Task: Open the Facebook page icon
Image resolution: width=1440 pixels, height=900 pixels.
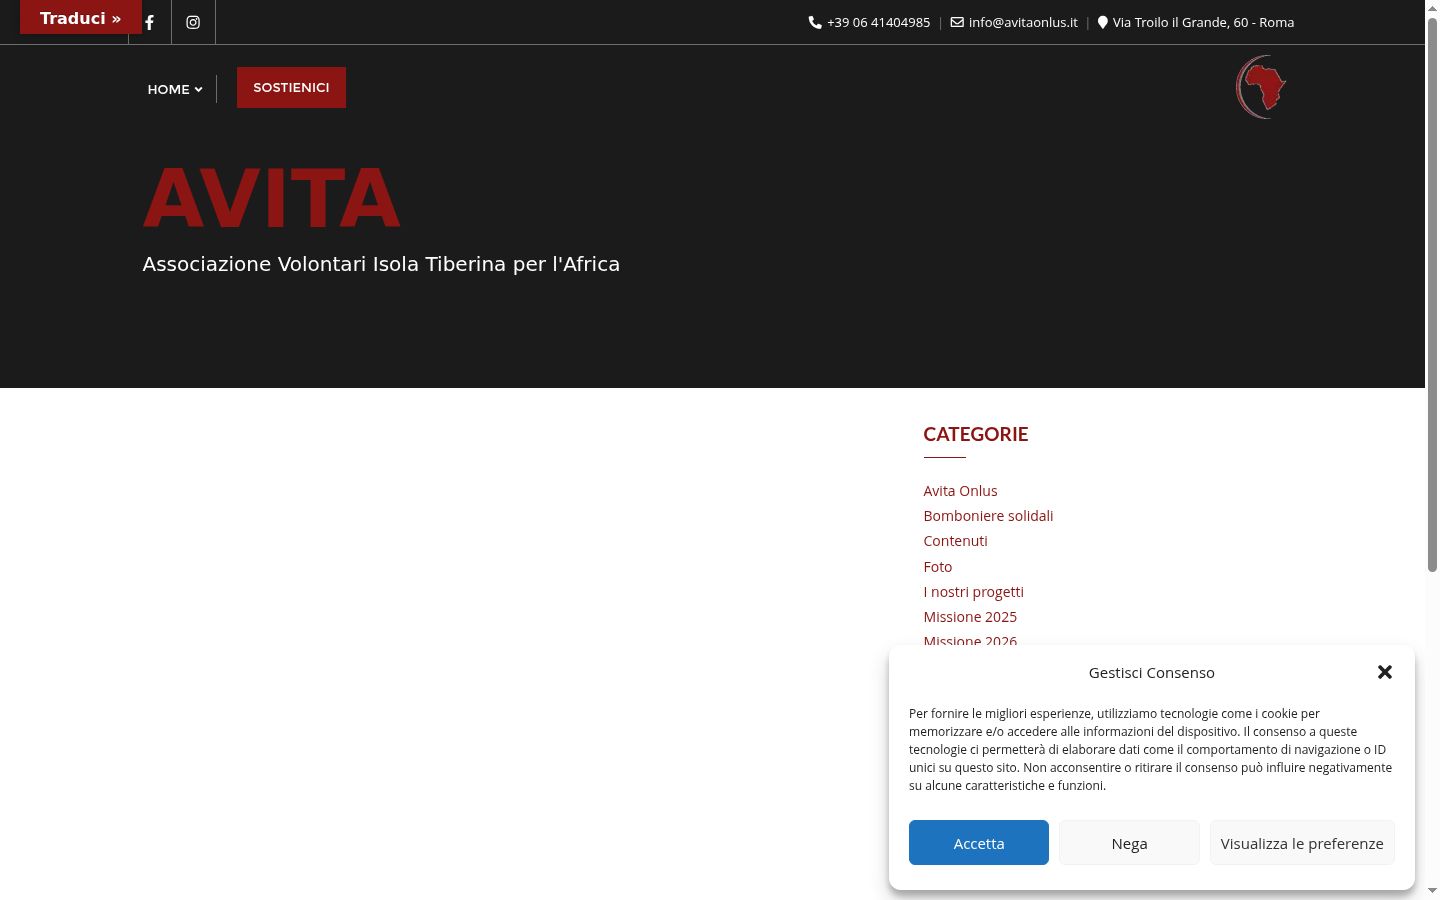Action: 149,22
